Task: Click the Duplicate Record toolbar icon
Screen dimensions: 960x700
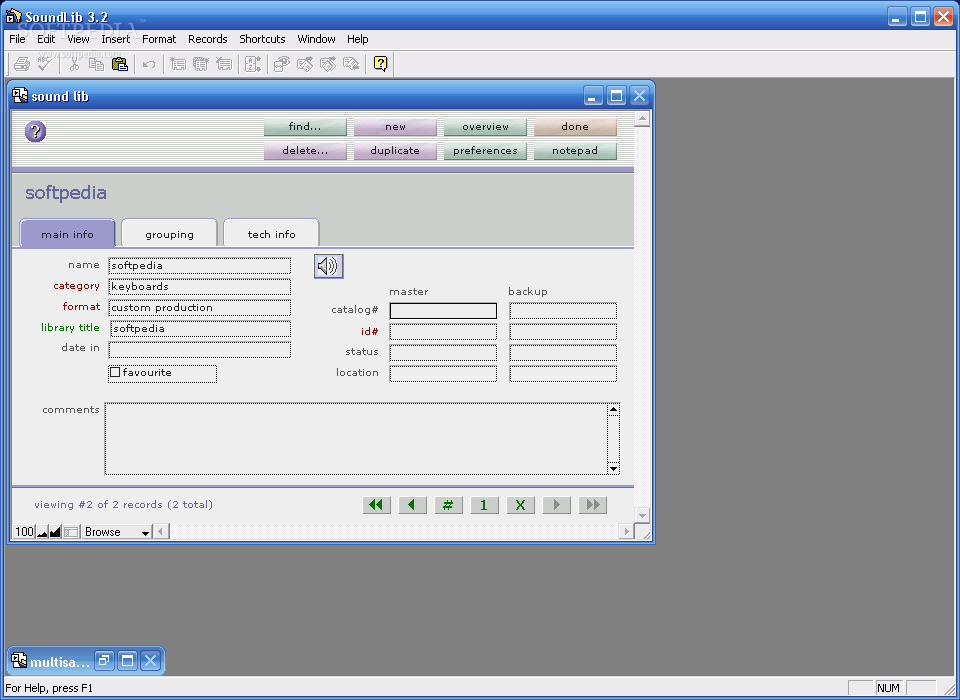Action: [201, 64]
